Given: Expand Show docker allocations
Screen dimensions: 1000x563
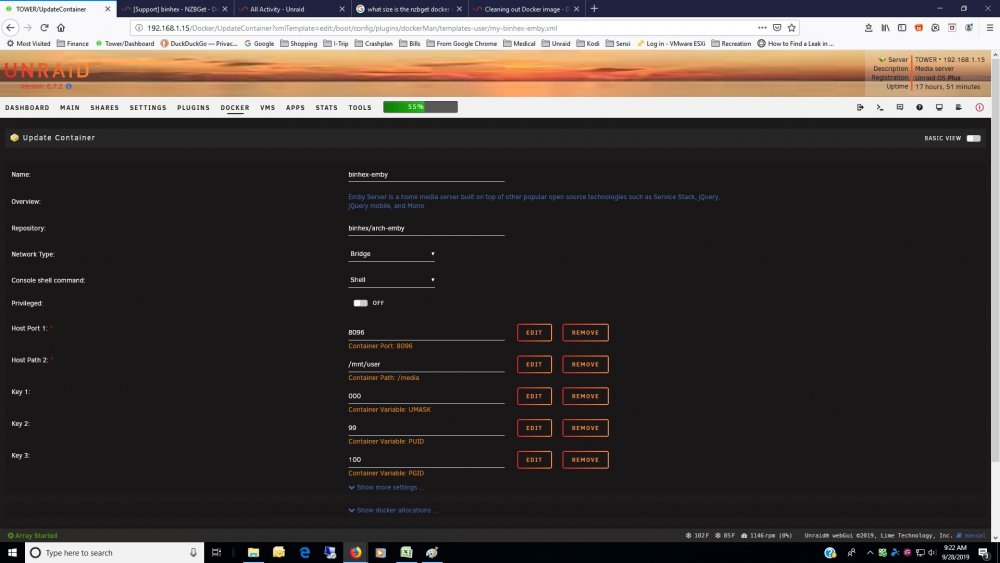Looking at the screenshot, I should [392, 510].
